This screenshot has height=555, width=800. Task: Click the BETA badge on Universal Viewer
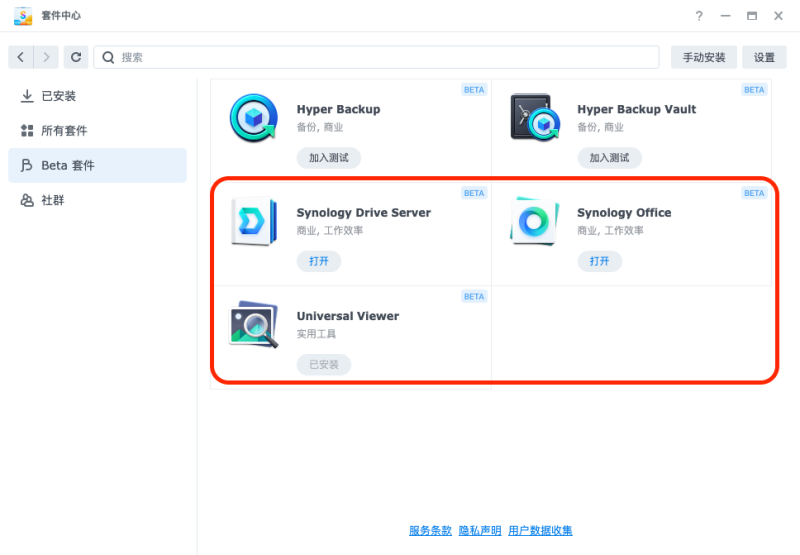click(x=474, y=296)
